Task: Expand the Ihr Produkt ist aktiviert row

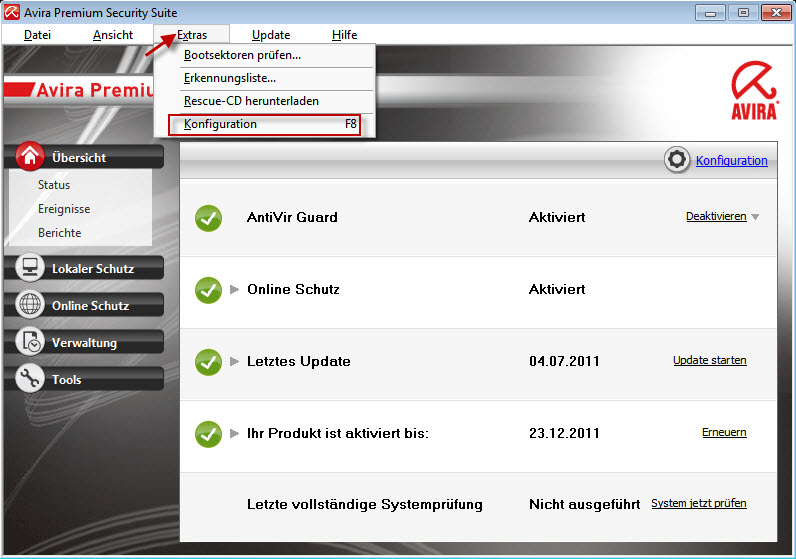Action: (x=234, y=434)
